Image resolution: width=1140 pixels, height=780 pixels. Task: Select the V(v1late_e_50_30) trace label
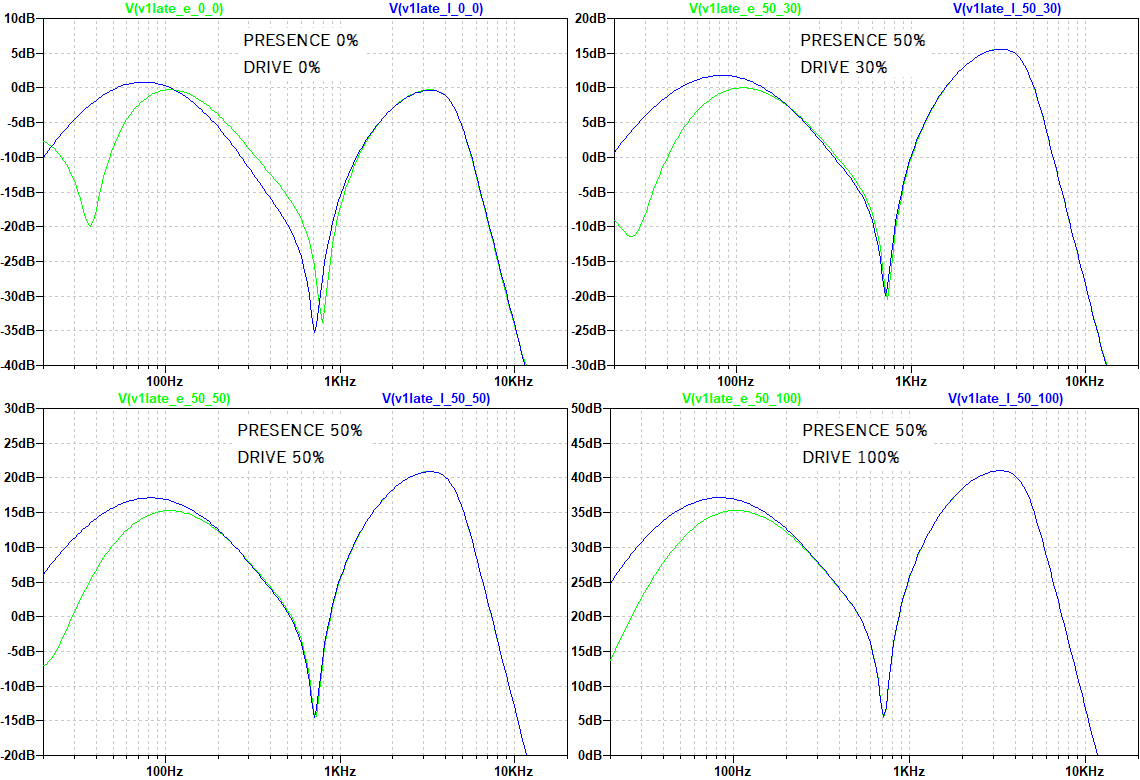pos(744,9)
